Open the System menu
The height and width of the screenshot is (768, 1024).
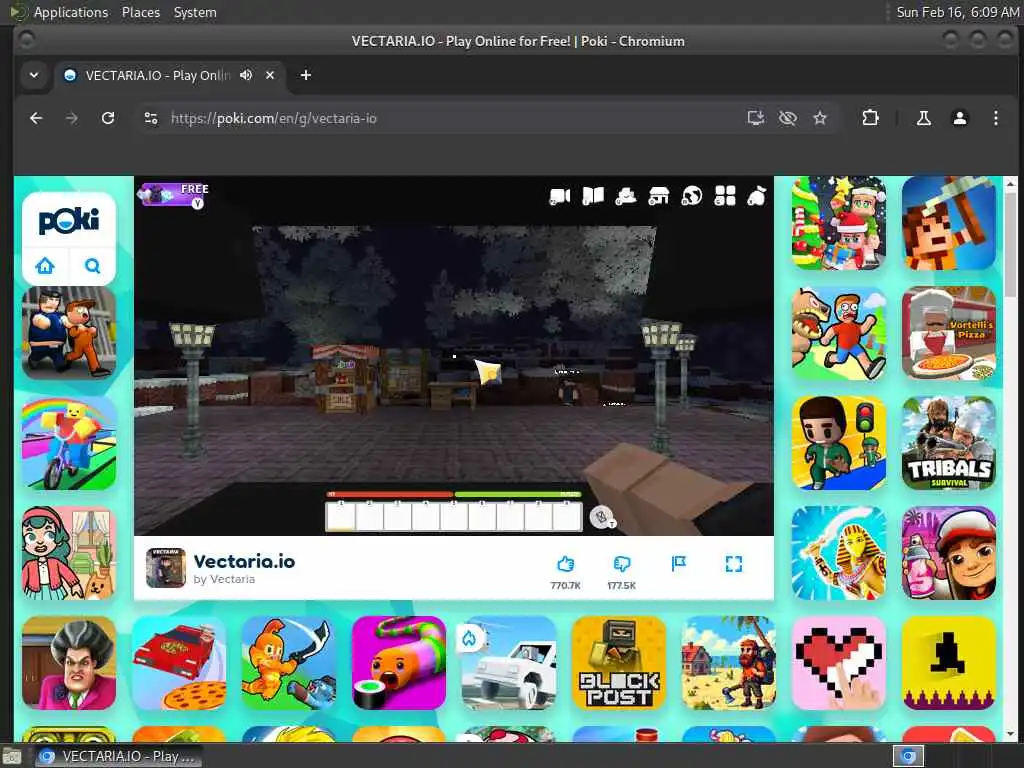(195, 12)
